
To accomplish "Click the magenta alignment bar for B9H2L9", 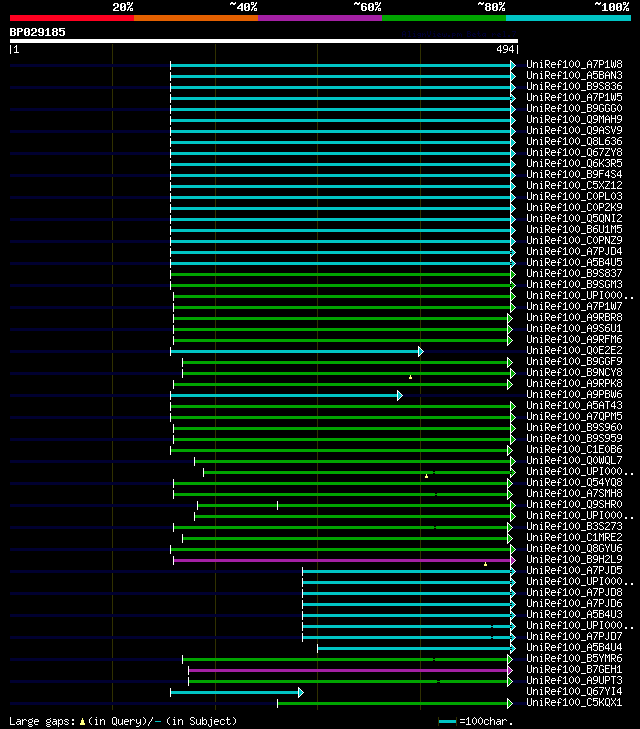I will pyautogui.click(x=342, y=560).
